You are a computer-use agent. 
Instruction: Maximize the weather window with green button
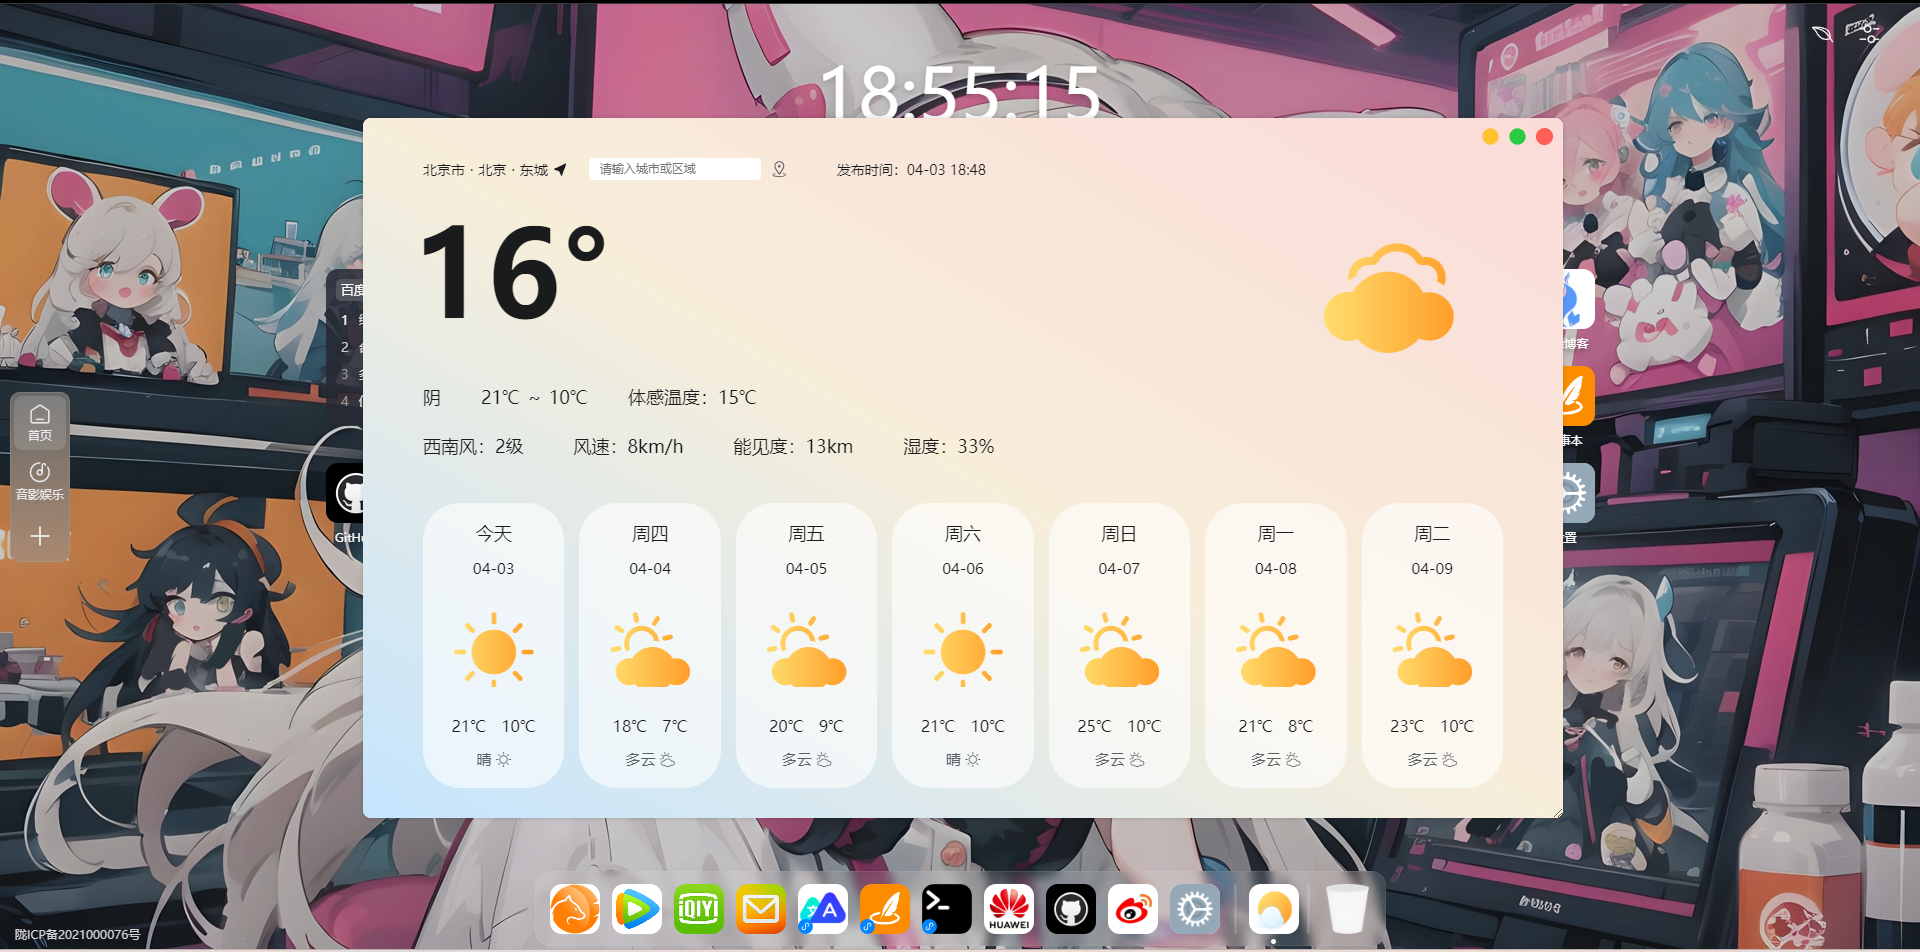1517,137
